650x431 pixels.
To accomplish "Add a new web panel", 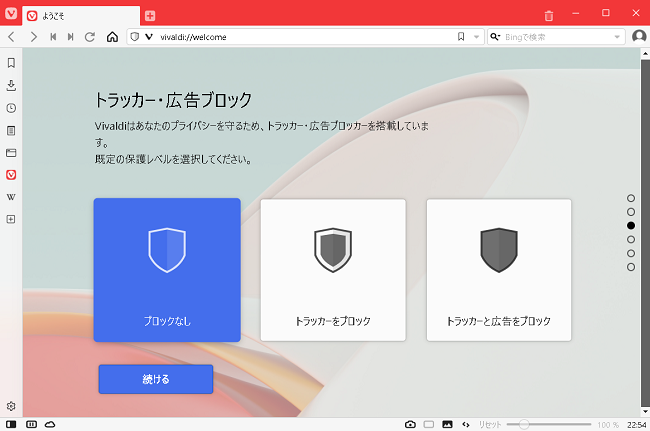I will (x=11, y=219).
